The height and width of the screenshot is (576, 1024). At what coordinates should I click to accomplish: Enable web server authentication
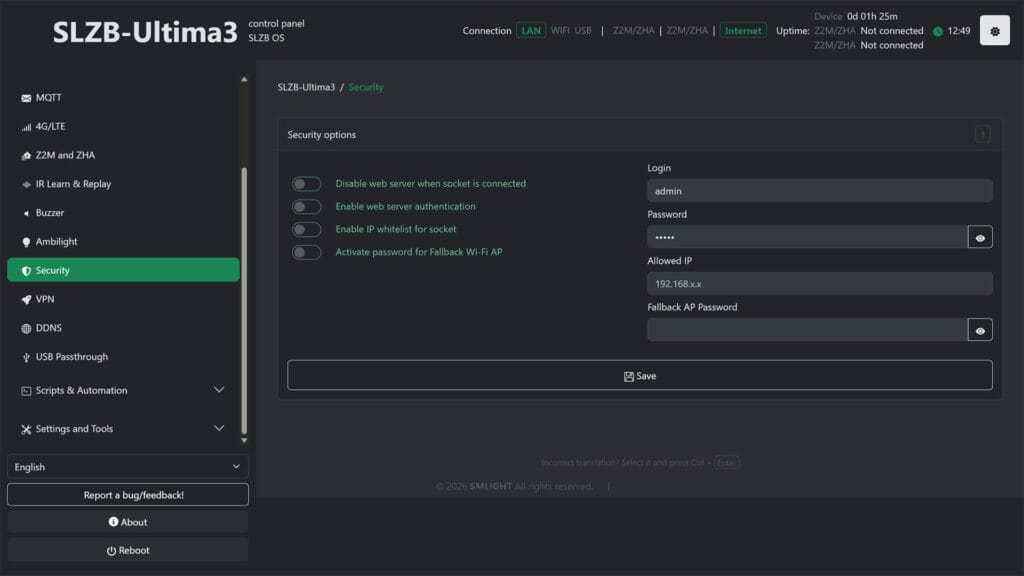click(307, 206)
